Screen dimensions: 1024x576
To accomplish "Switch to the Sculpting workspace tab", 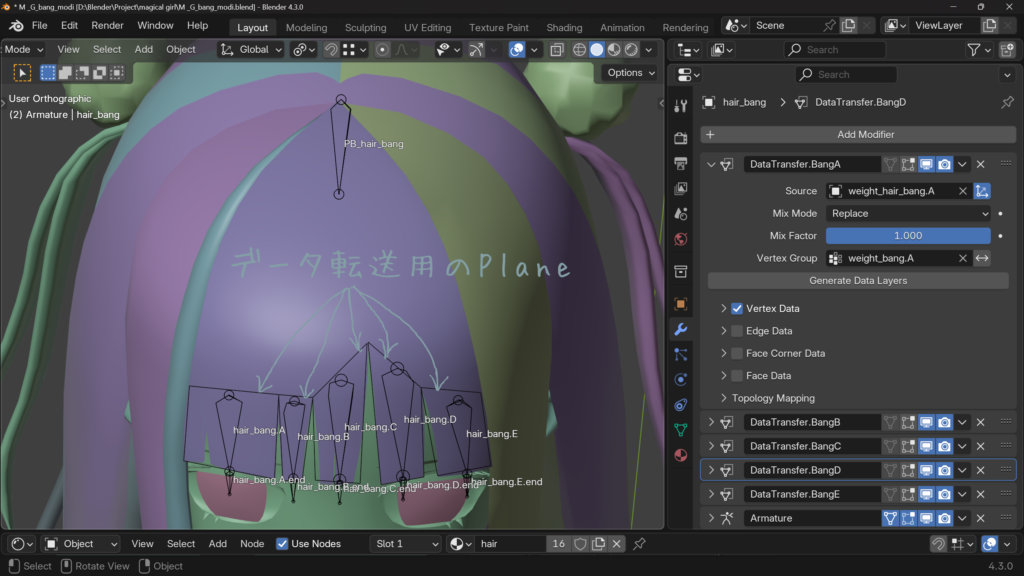I will pos(365,28).
